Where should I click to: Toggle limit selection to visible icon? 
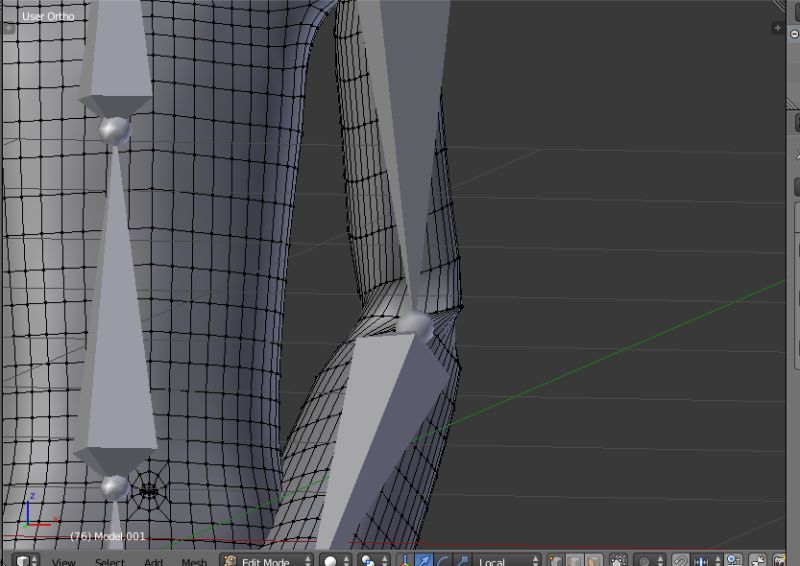(618, 560)
